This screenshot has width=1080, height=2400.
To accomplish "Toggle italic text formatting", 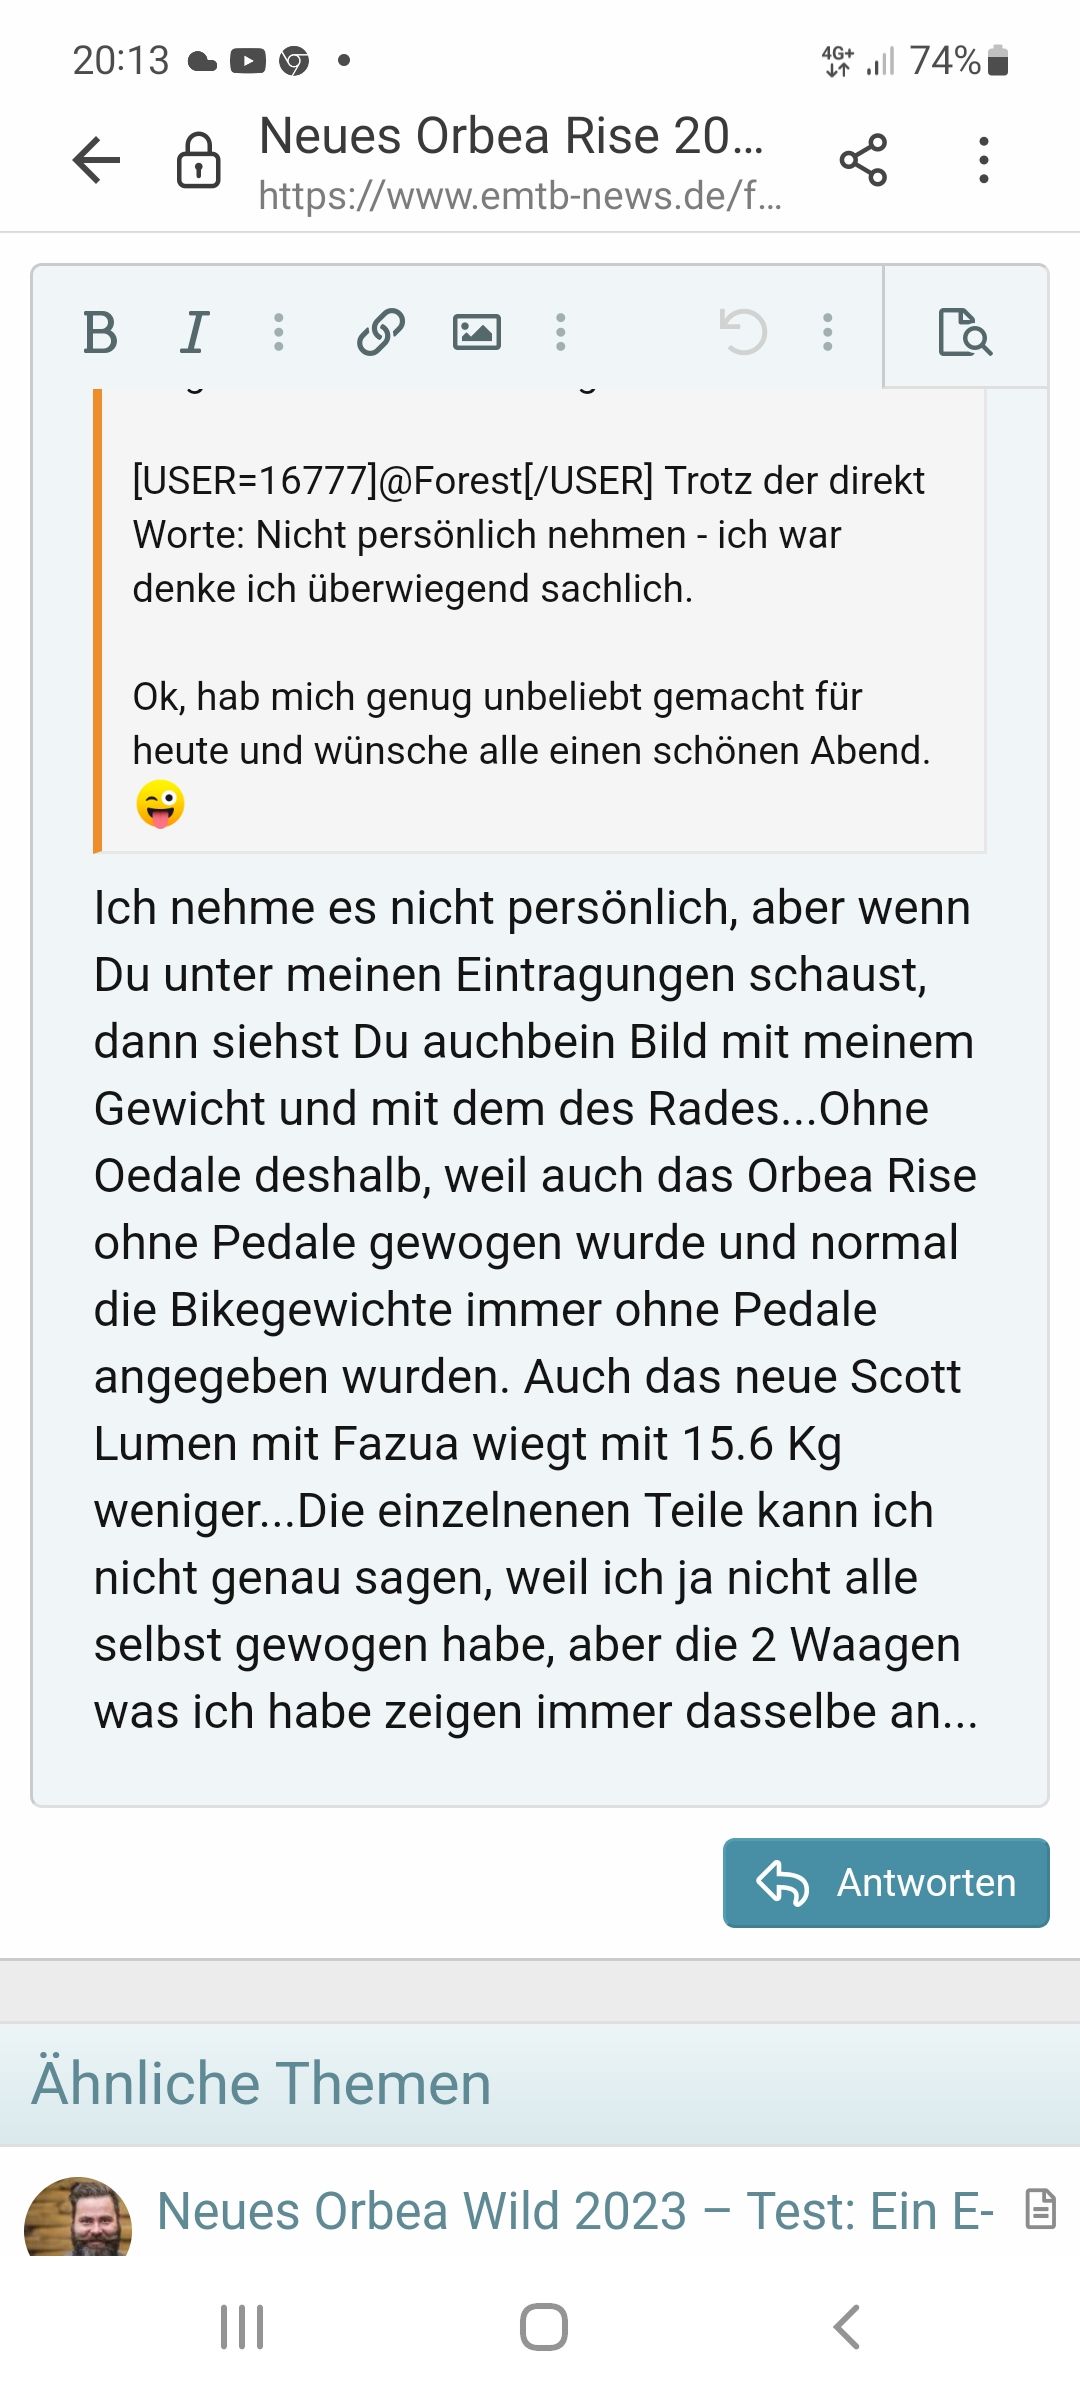I will coord(194,332).
